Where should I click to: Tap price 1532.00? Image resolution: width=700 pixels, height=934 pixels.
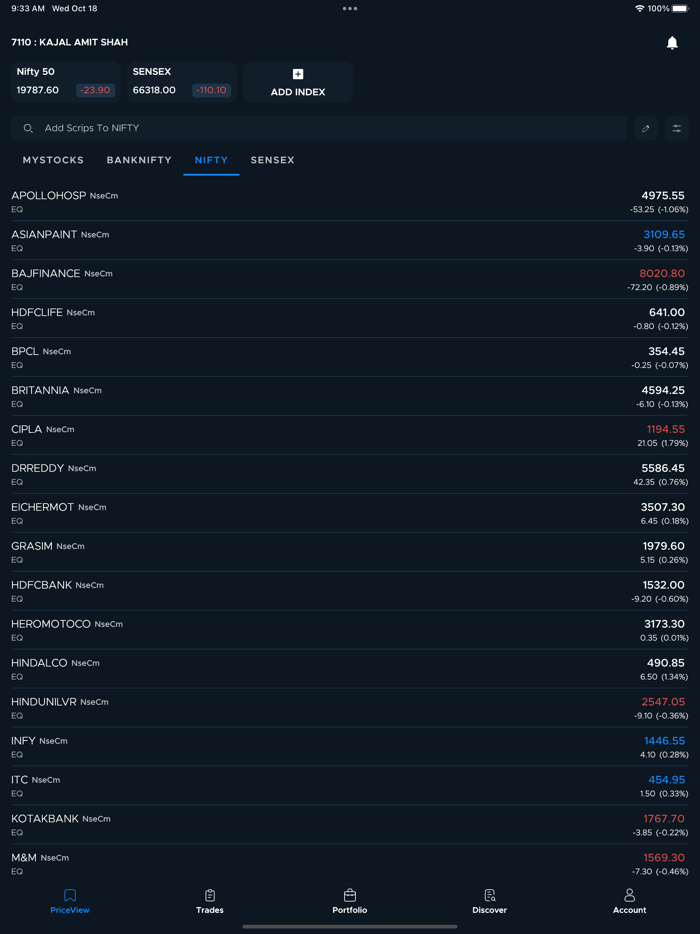click(664, 585)
